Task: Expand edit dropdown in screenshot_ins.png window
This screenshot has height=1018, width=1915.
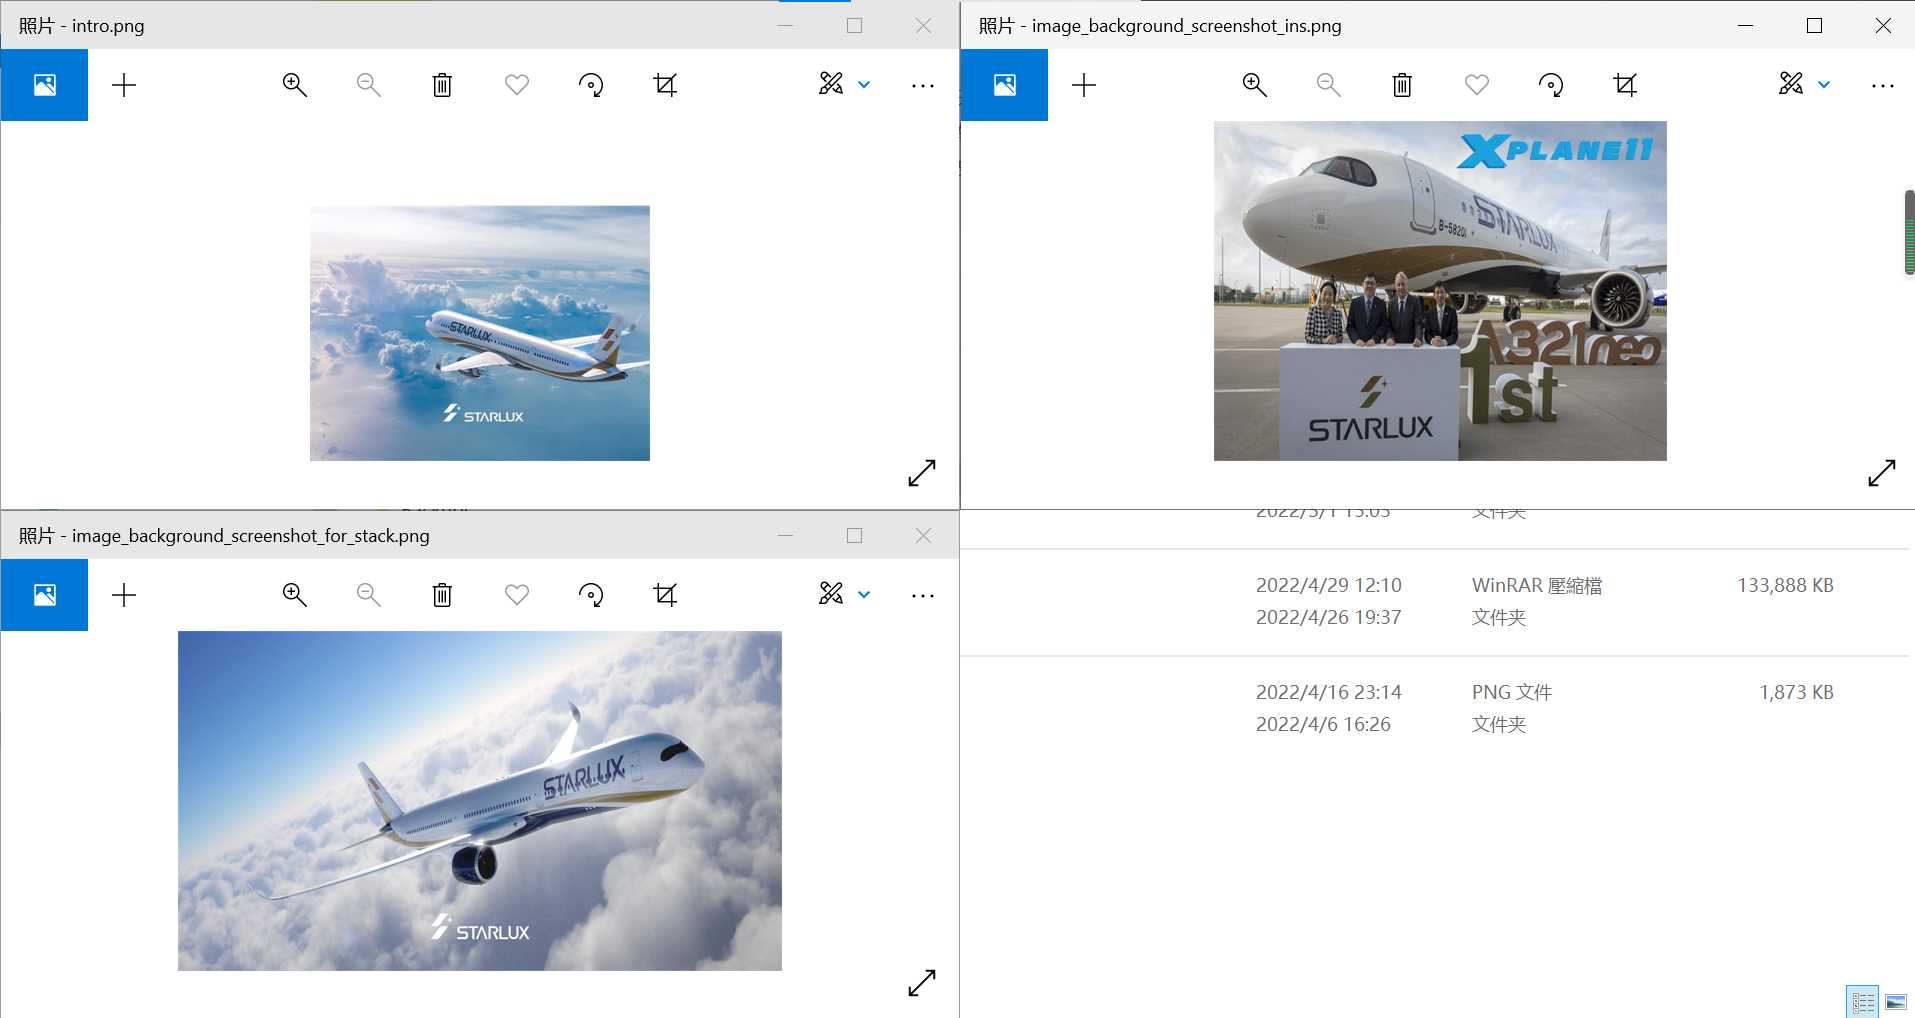Action: 1824,85
